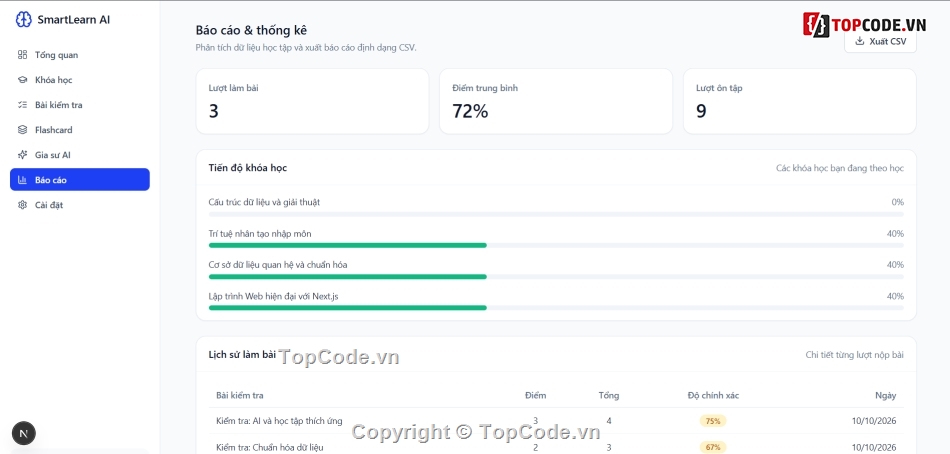Click the Flashcard layers icon
Screen dimensions: 950x454
click(22, 130)
